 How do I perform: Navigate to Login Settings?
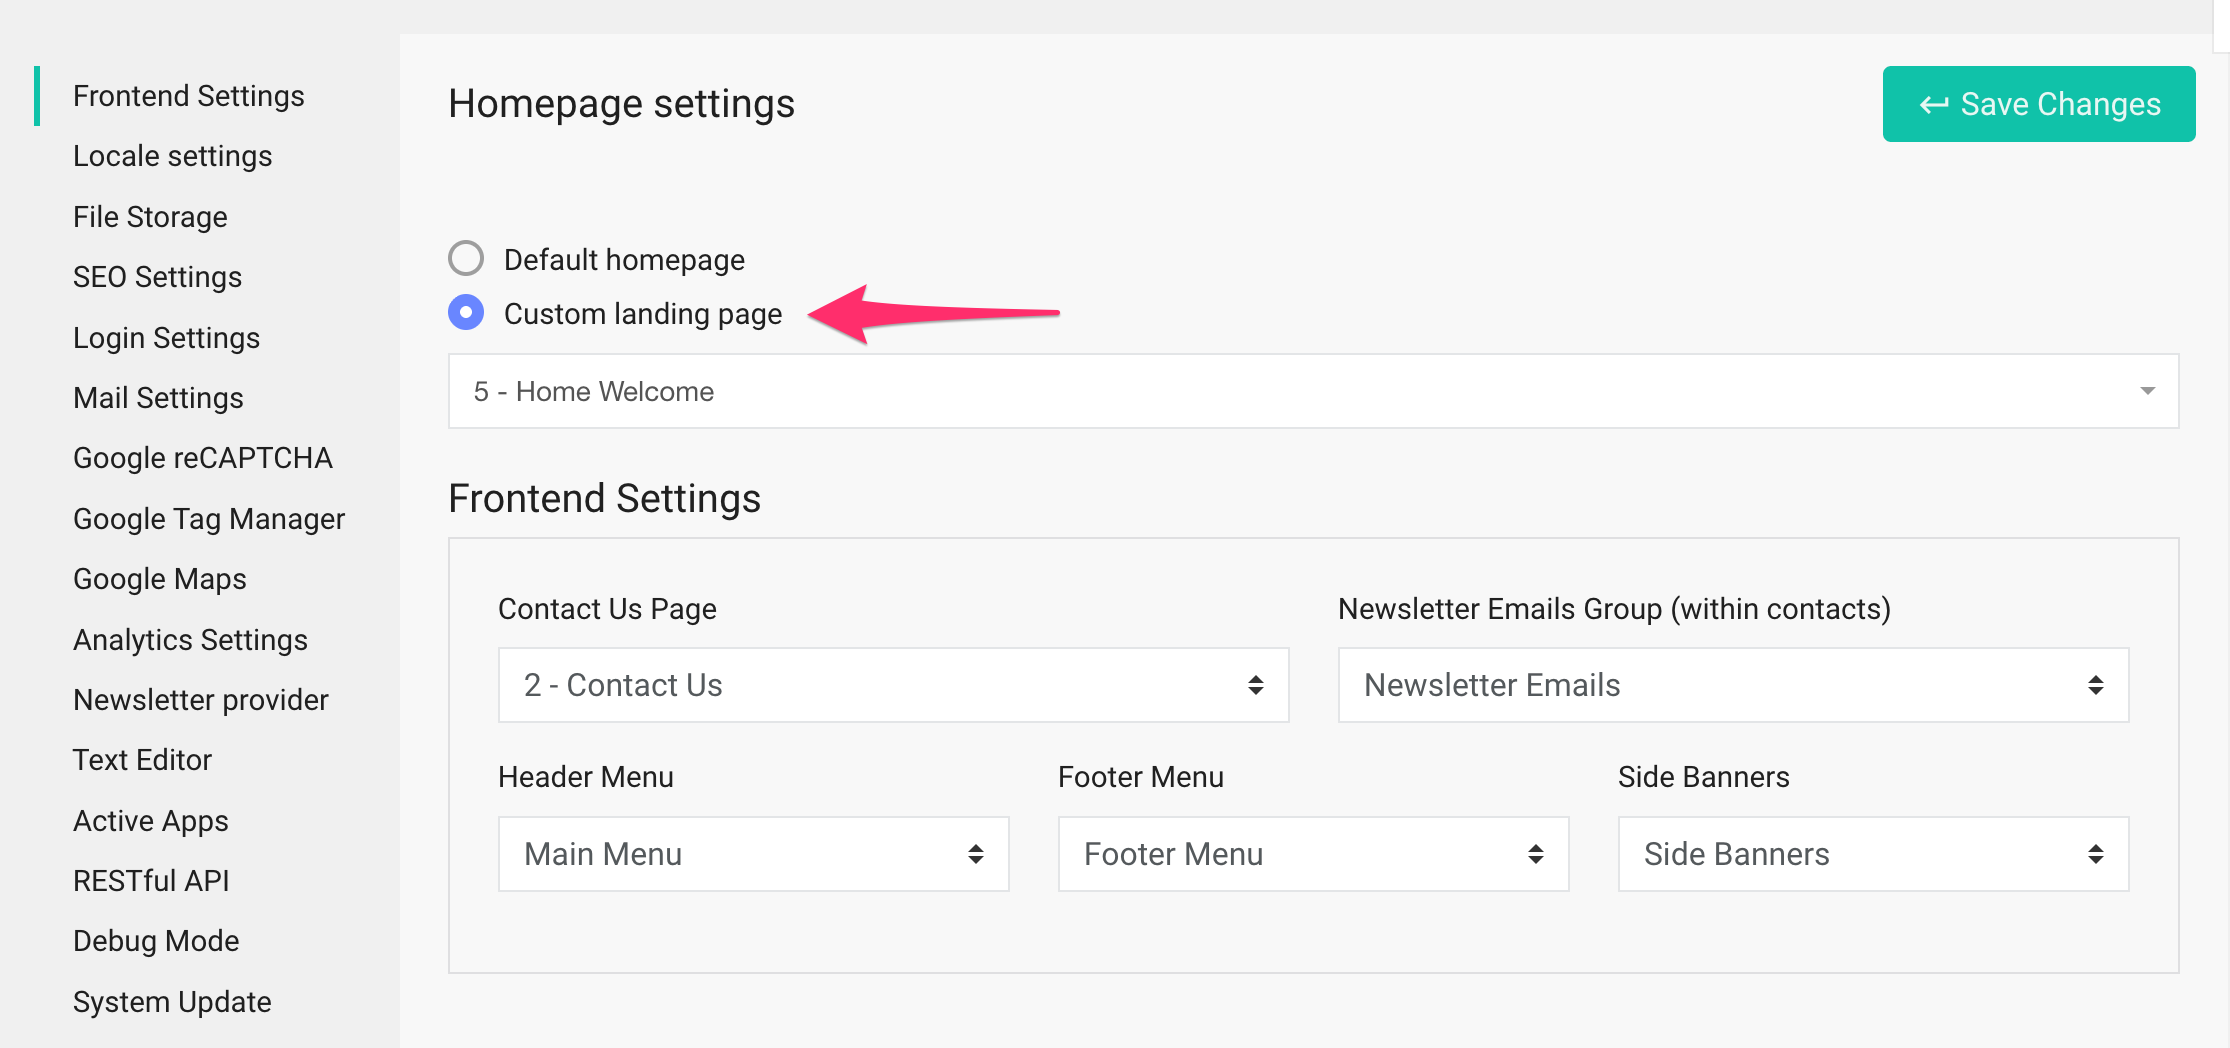(166, 338)
